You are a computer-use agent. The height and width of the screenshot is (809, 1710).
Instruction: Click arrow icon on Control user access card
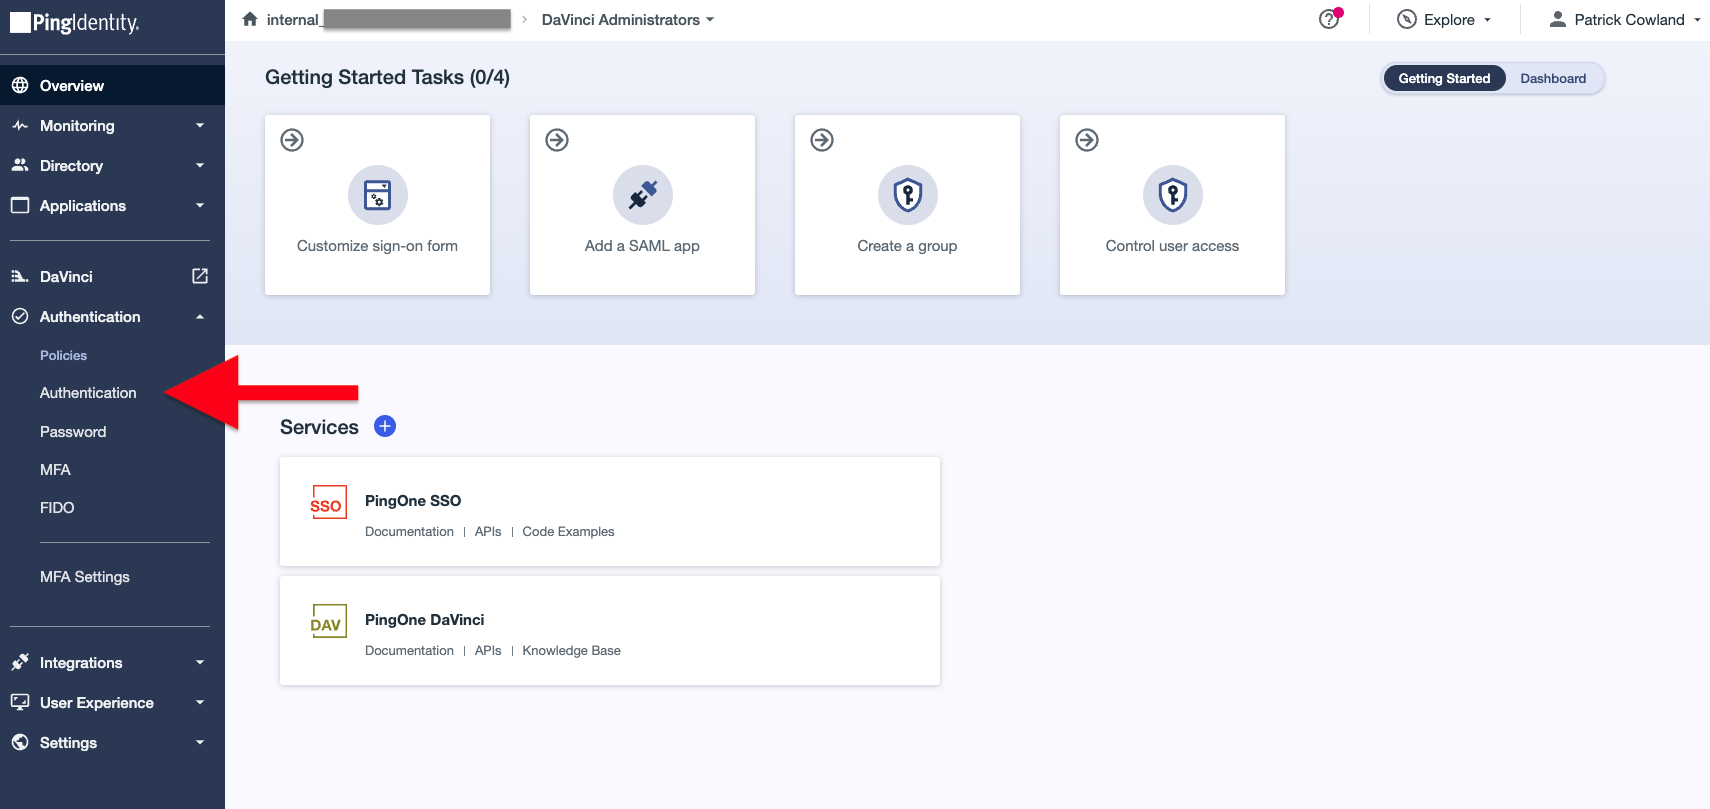1087,140
